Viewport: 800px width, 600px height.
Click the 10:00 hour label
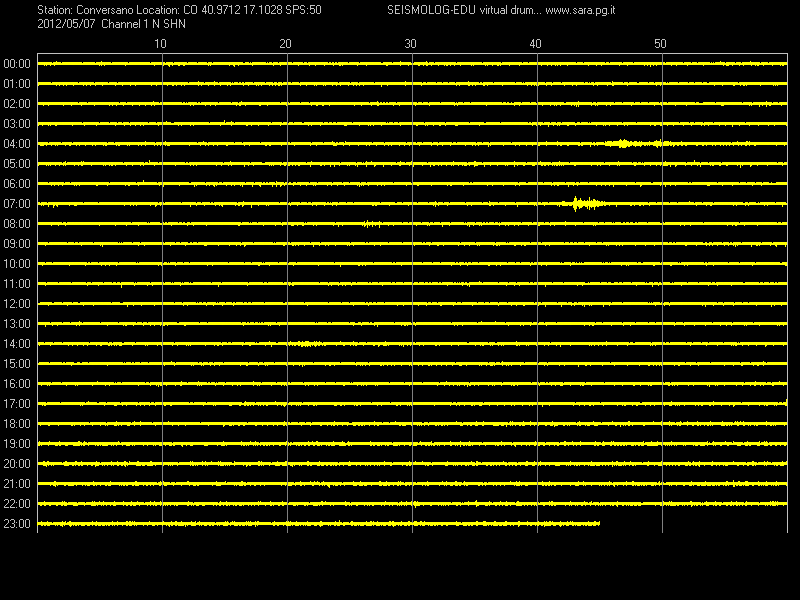tap(17, 264)
